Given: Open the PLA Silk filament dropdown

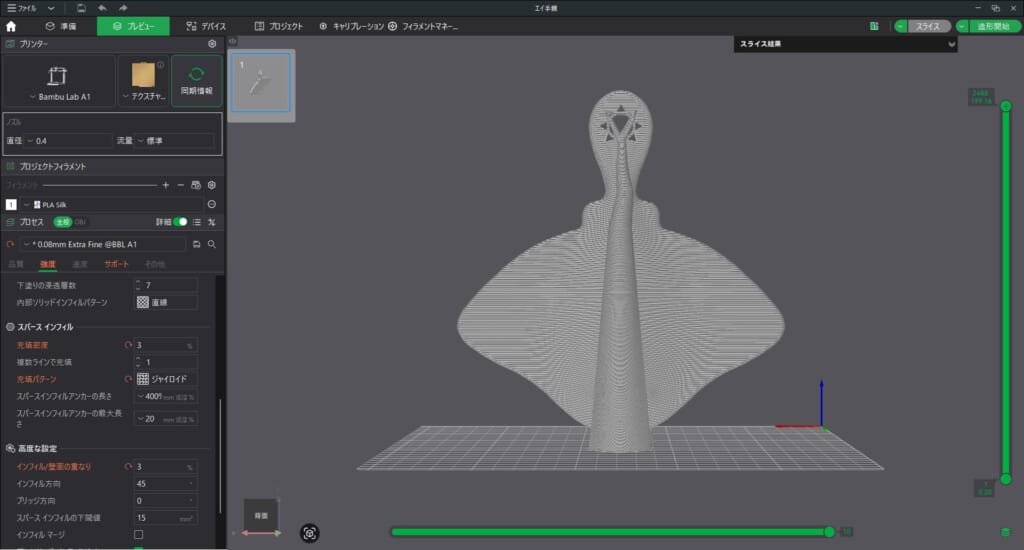Looking at the screenshot, I should (x=111, y=204).
